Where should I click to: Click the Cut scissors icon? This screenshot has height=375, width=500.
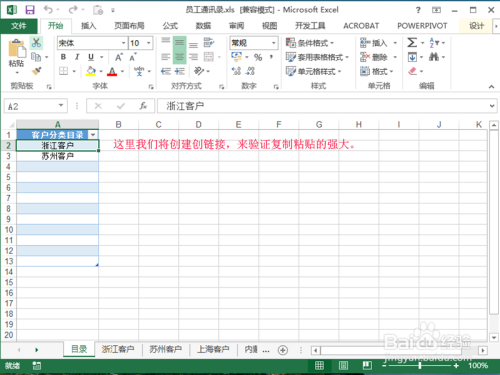coord(36,42)
